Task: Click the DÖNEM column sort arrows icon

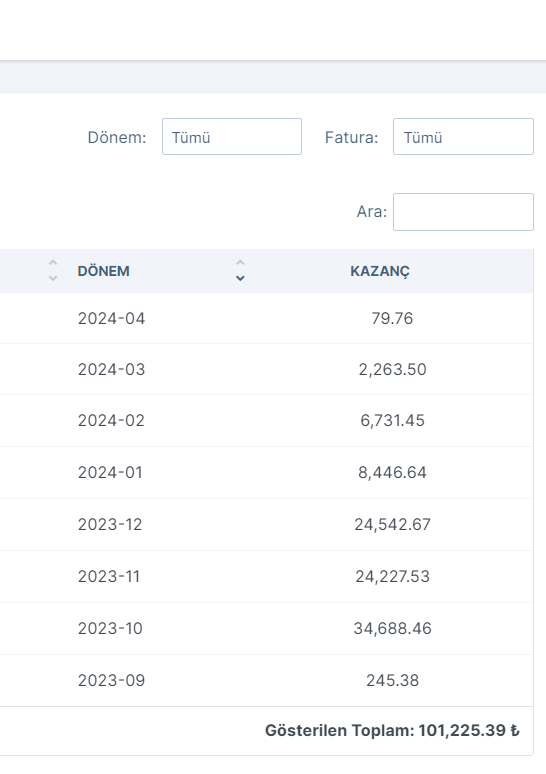Action: 240,271
